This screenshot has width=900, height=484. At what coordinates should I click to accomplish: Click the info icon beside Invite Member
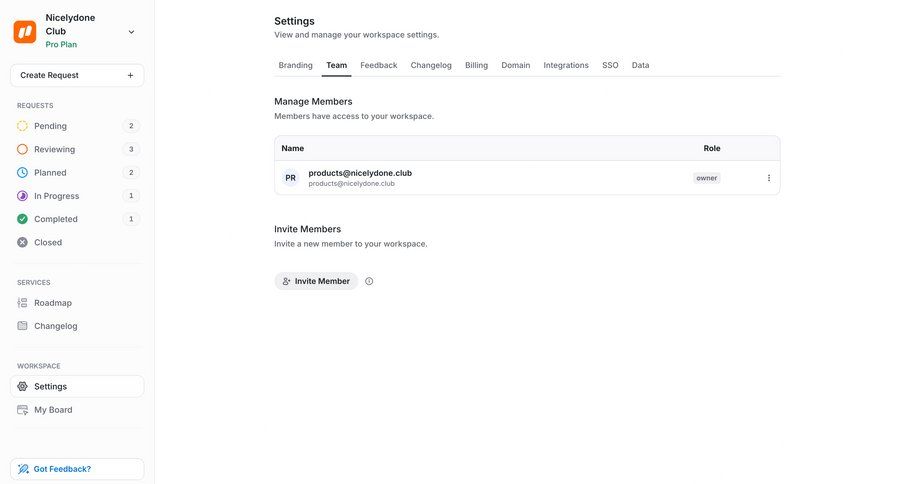(369, 281)
